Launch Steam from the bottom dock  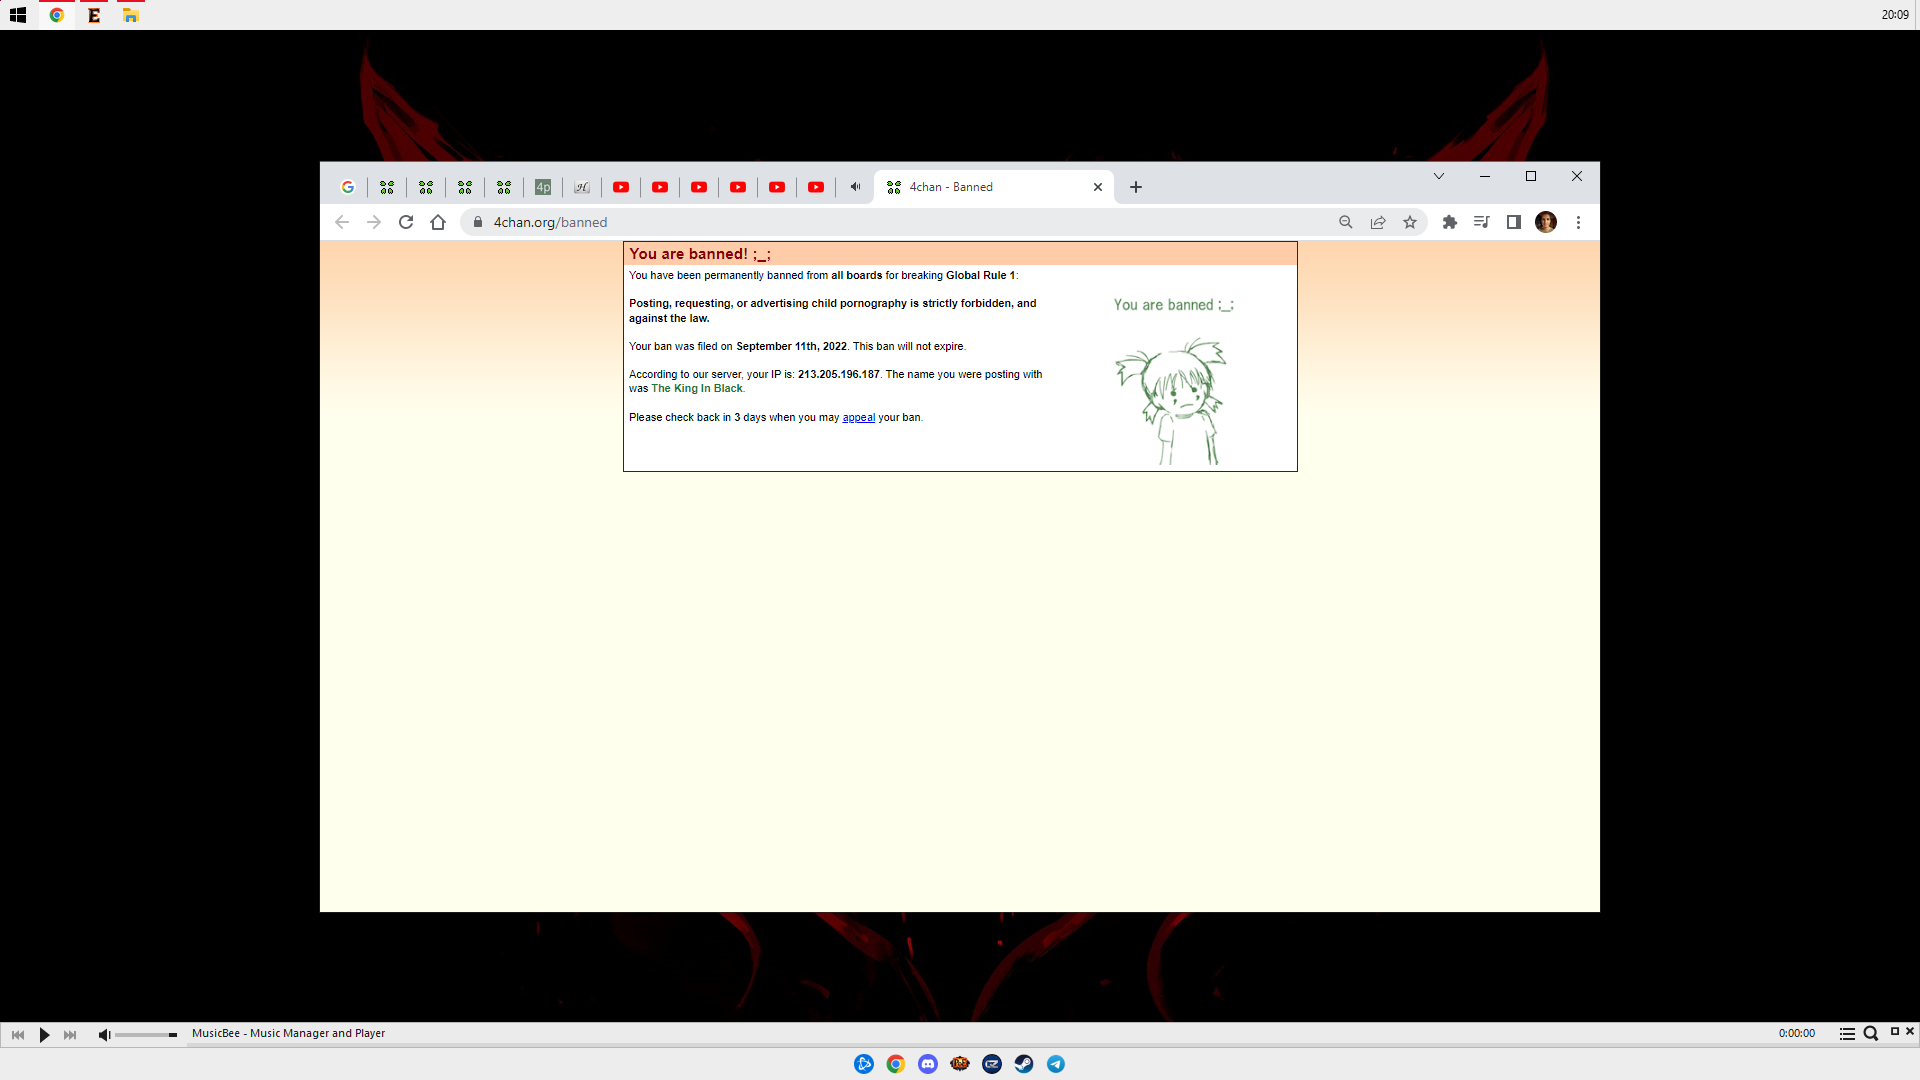(x=1024, y=1064)
